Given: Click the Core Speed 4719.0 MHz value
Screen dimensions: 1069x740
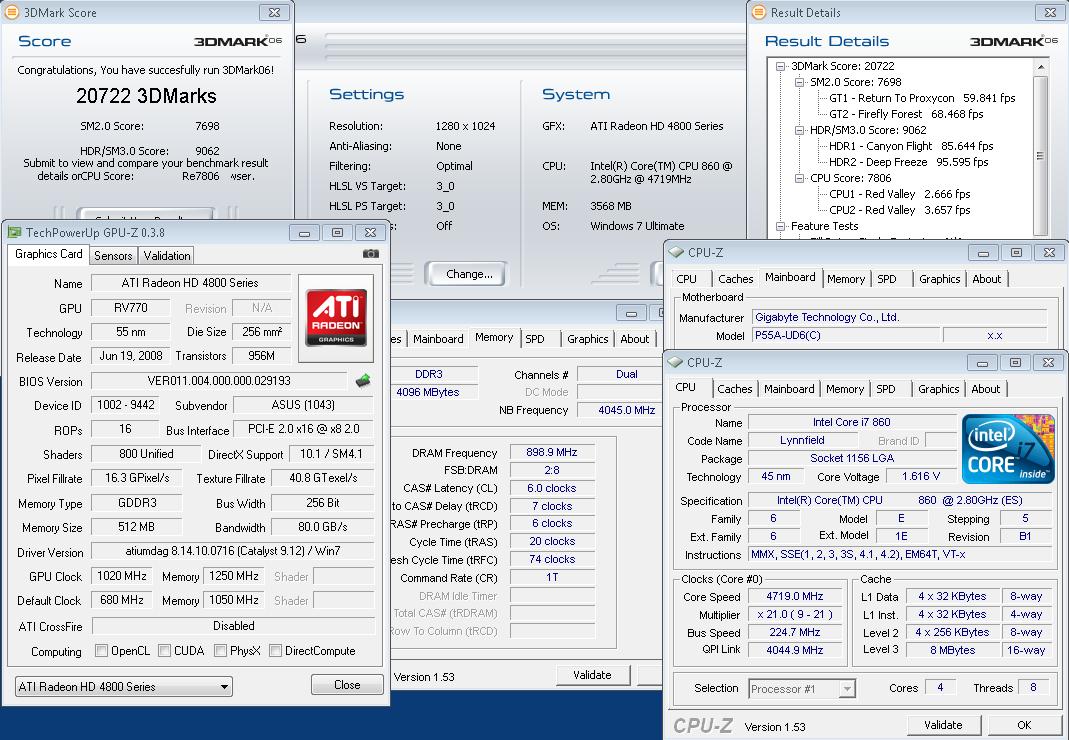Looking at the screenshot, I should coord(794,597).
